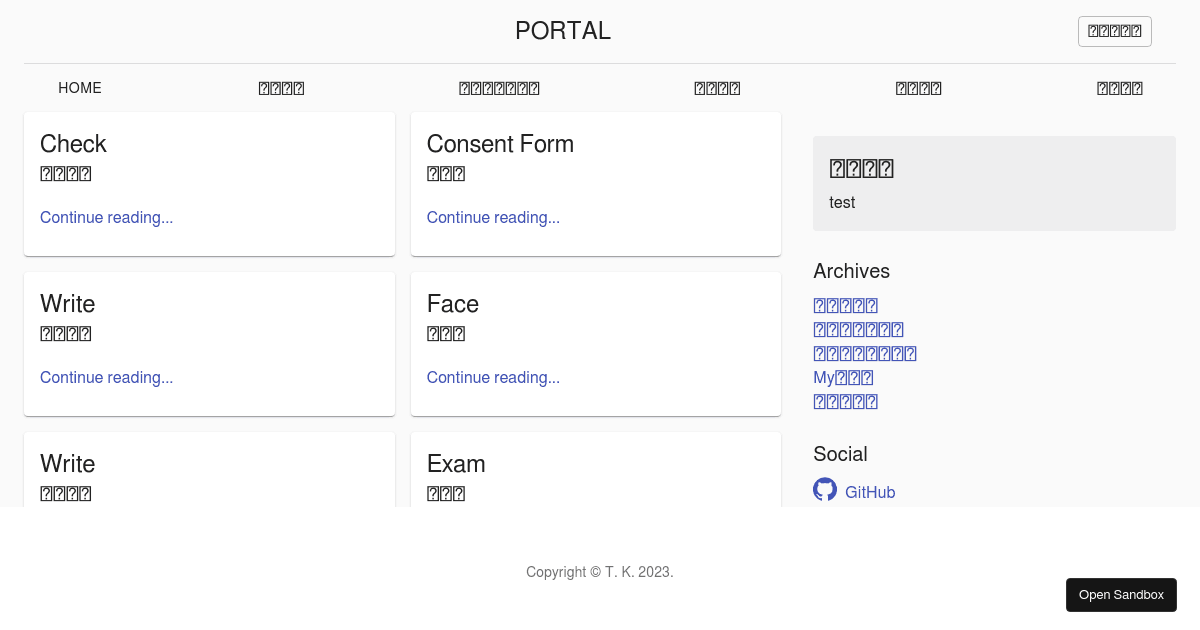Click the second Write post card

[209, 470]
